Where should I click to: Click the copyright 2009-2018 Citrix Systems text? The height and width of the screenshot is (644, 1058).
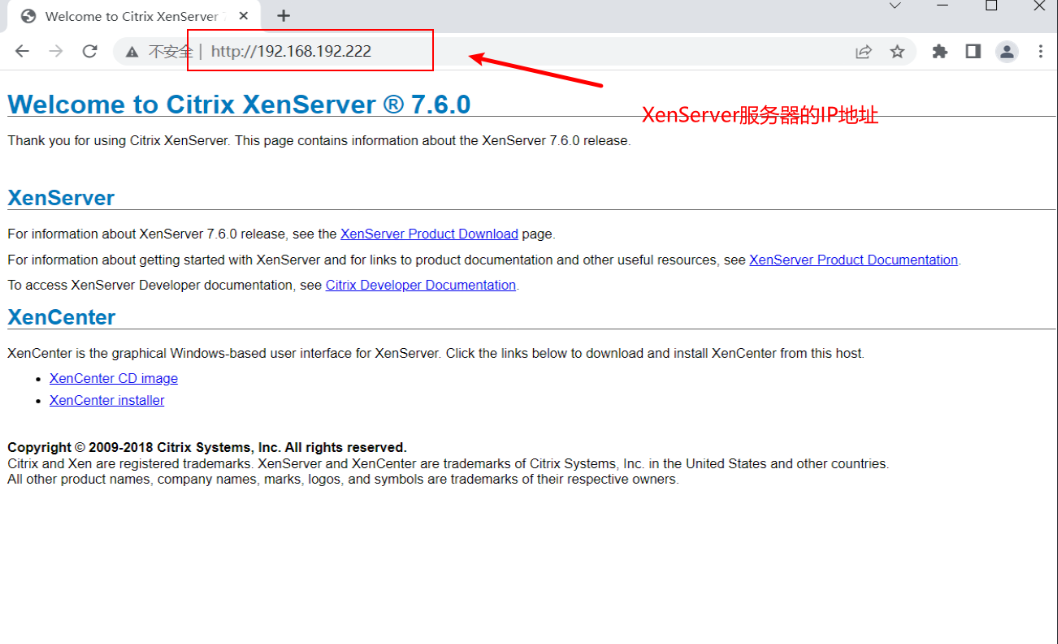[207, 448]
